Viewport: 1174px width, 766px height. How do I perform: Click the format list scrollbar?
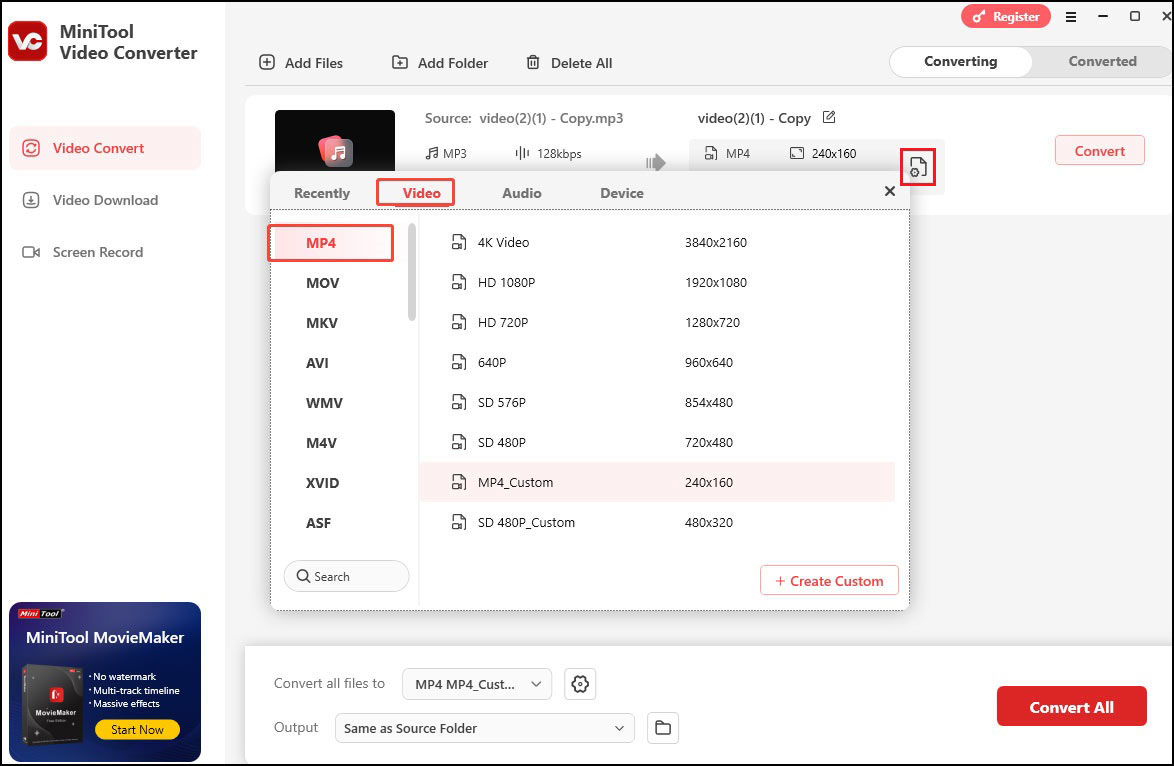coord(412,271)
